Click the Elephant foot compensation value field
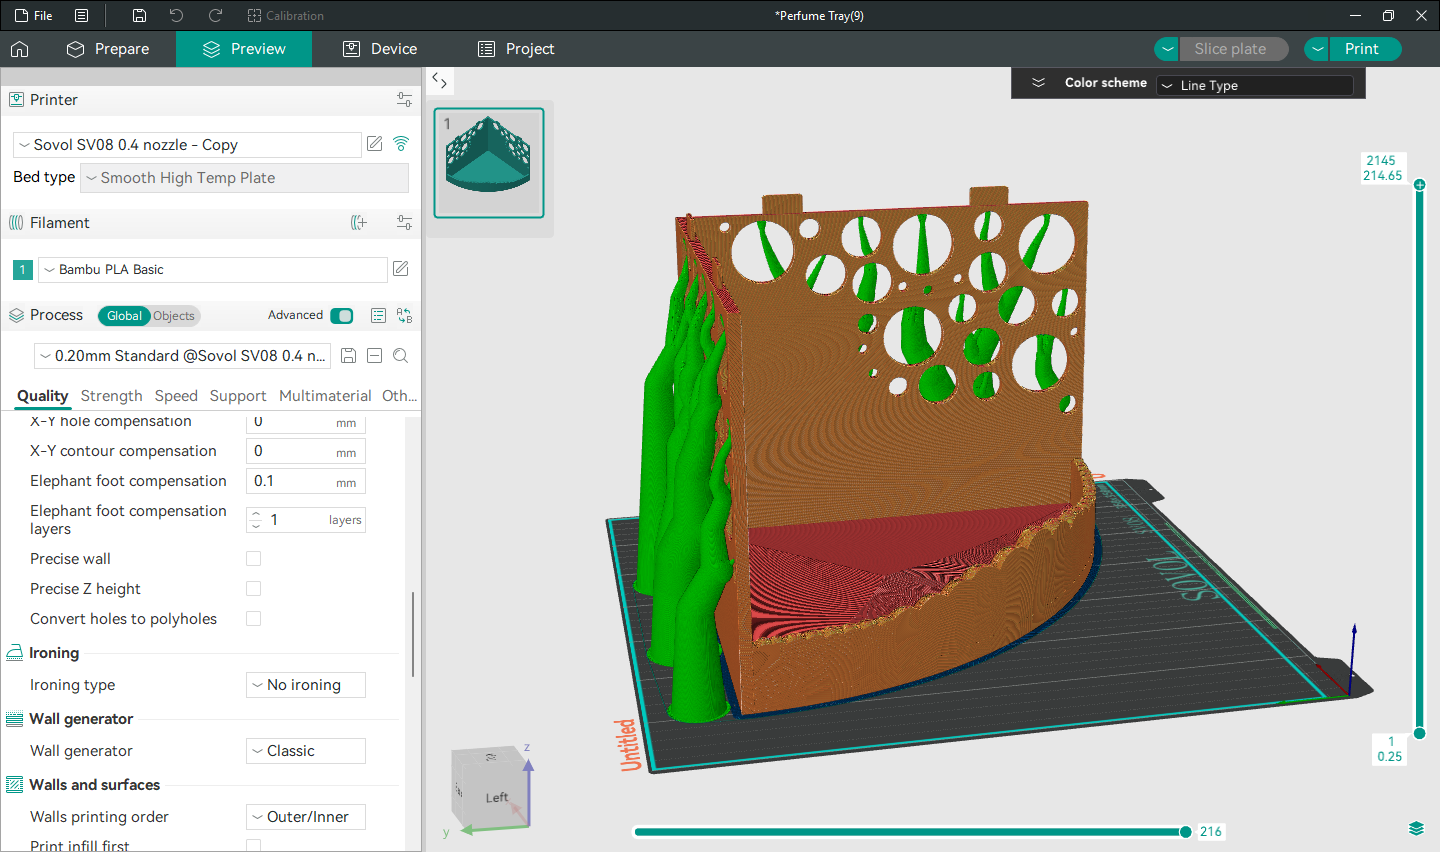 [x=306, y=481]
